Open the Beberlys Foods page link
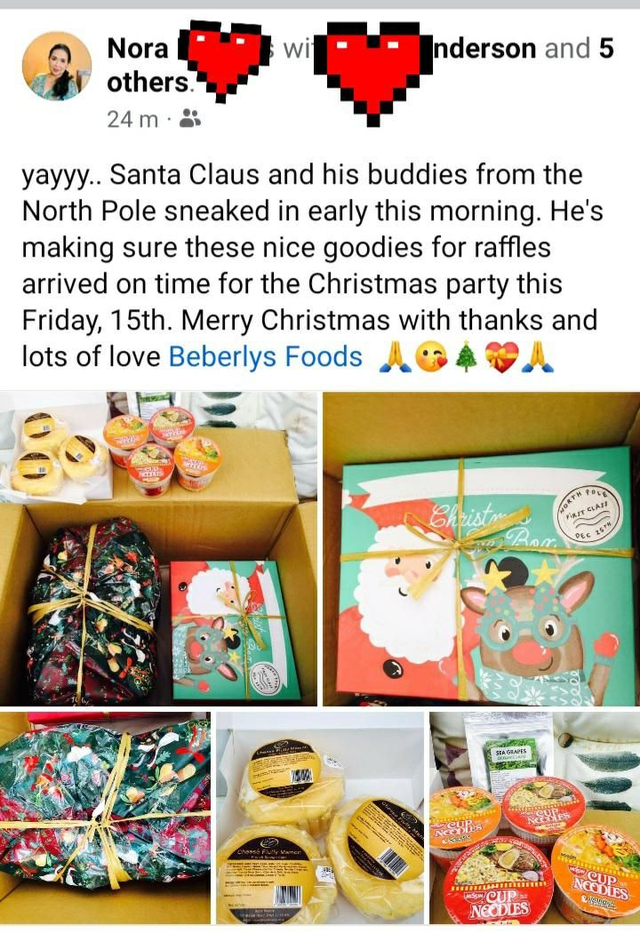640x932 pixels. [266, 357]
